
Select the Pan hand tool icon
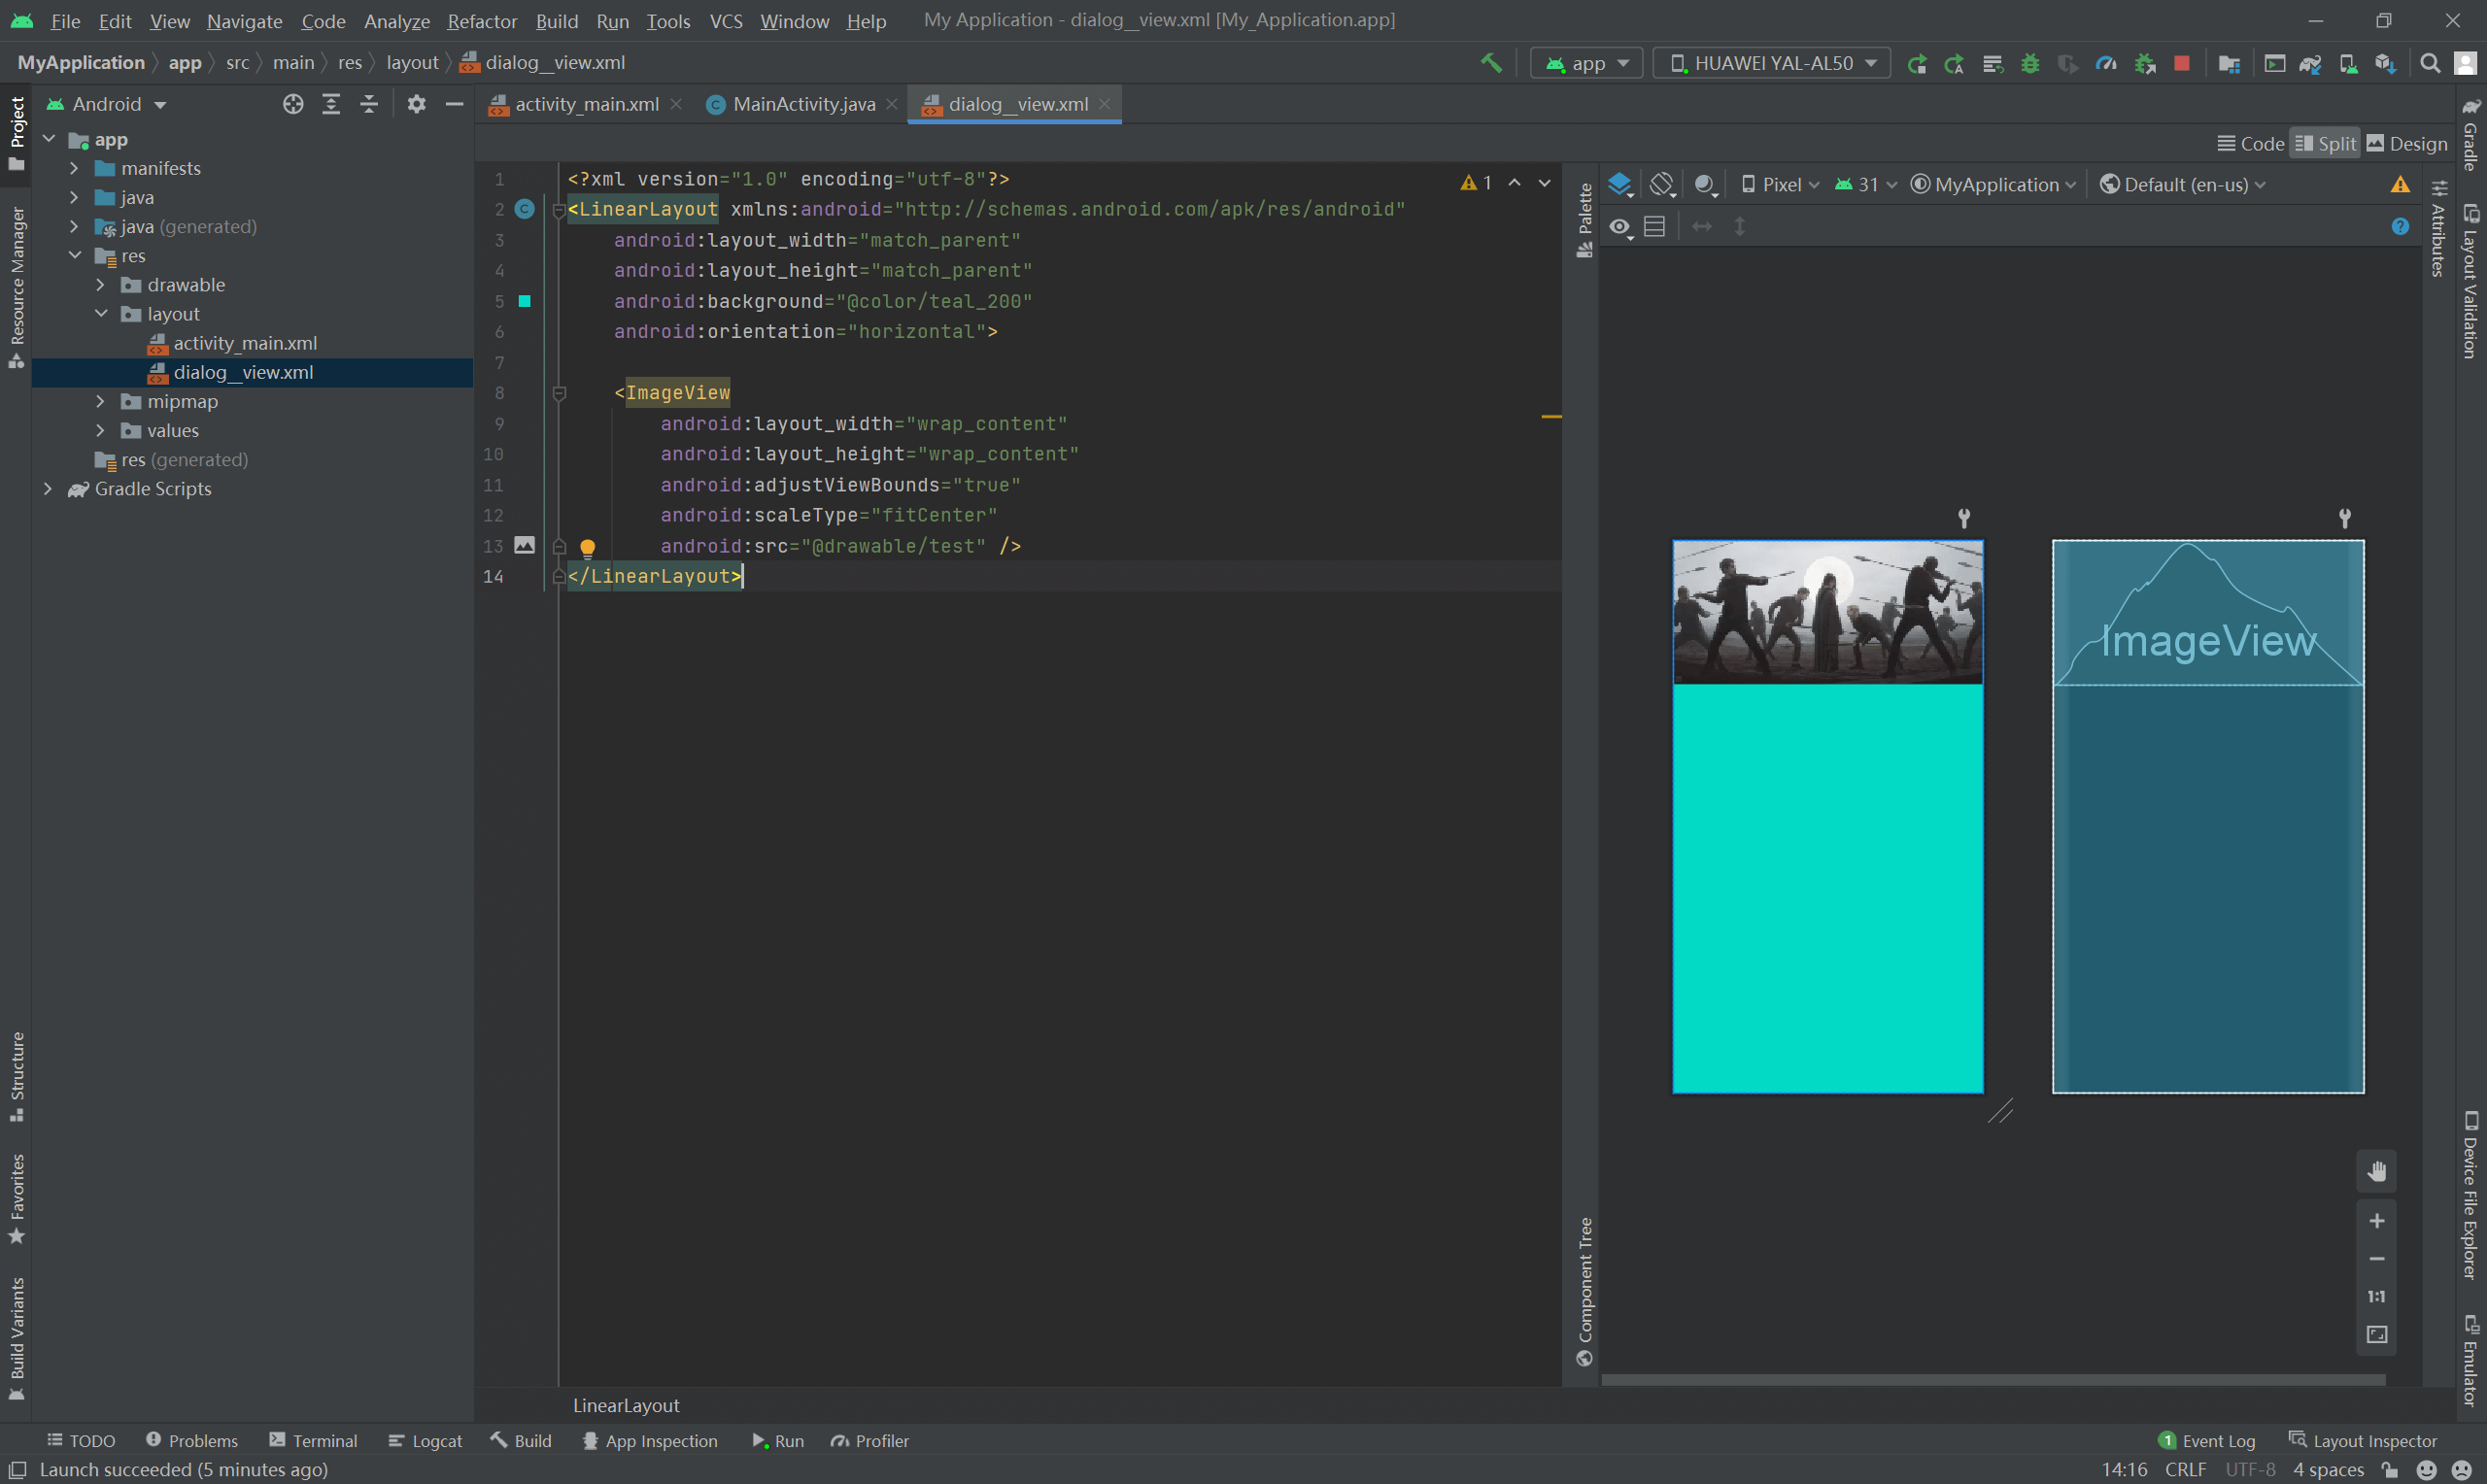2376,1171
